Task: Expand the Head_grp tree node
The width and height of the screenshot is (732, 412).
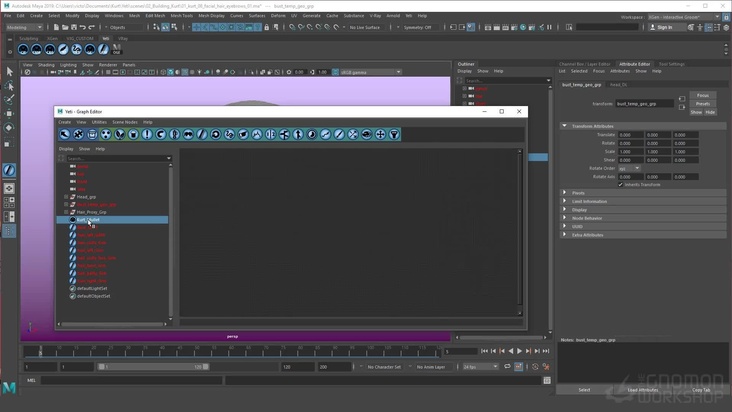Action: [66, 197]
